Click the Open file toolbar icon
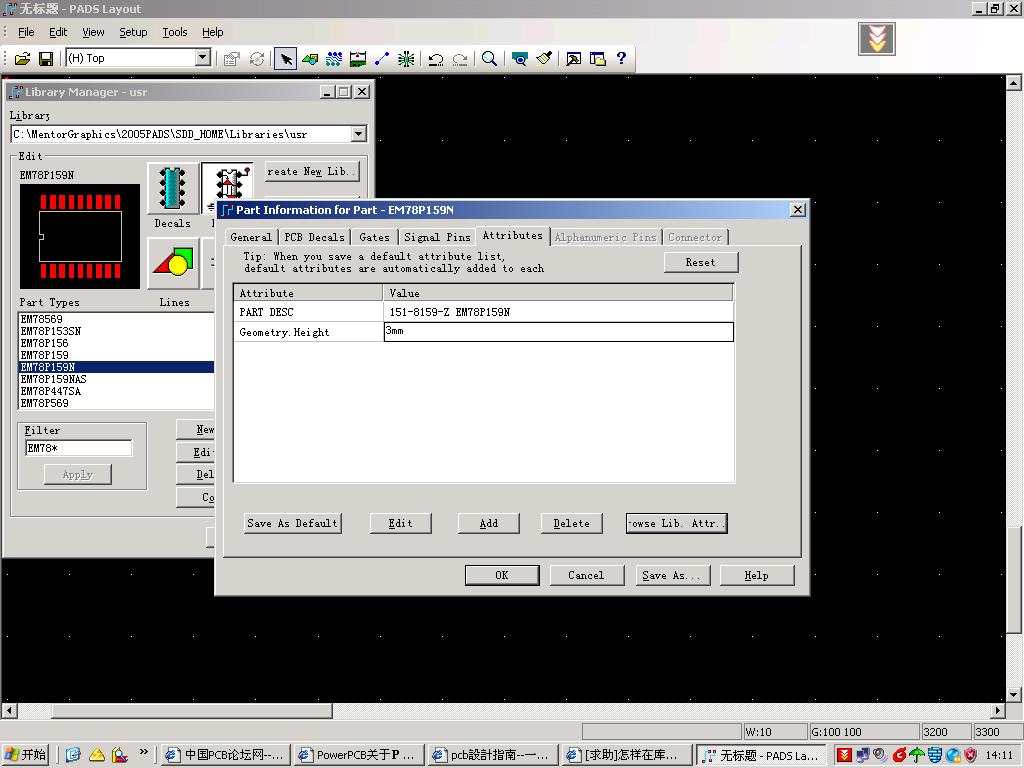 22,59
